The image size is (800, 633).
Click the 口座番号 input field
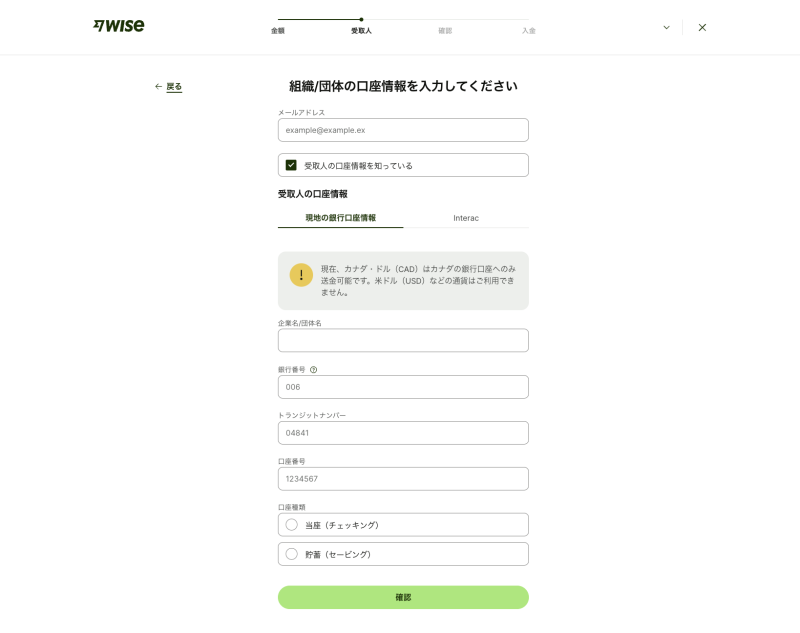[403, 479]
